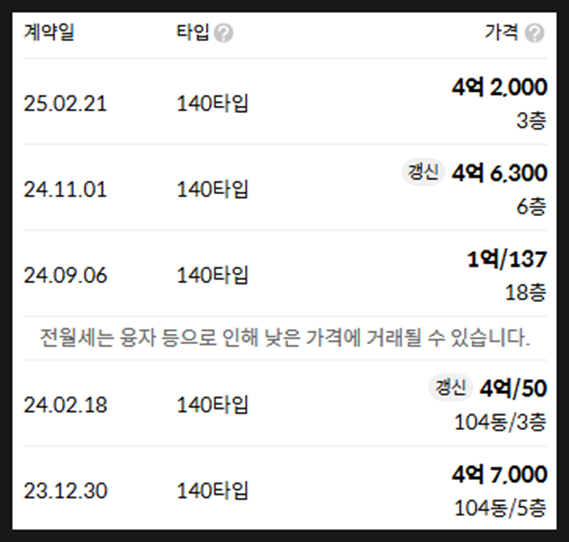Click the 1억/137 price entry
569x542 pixels.
pos(507,259)
